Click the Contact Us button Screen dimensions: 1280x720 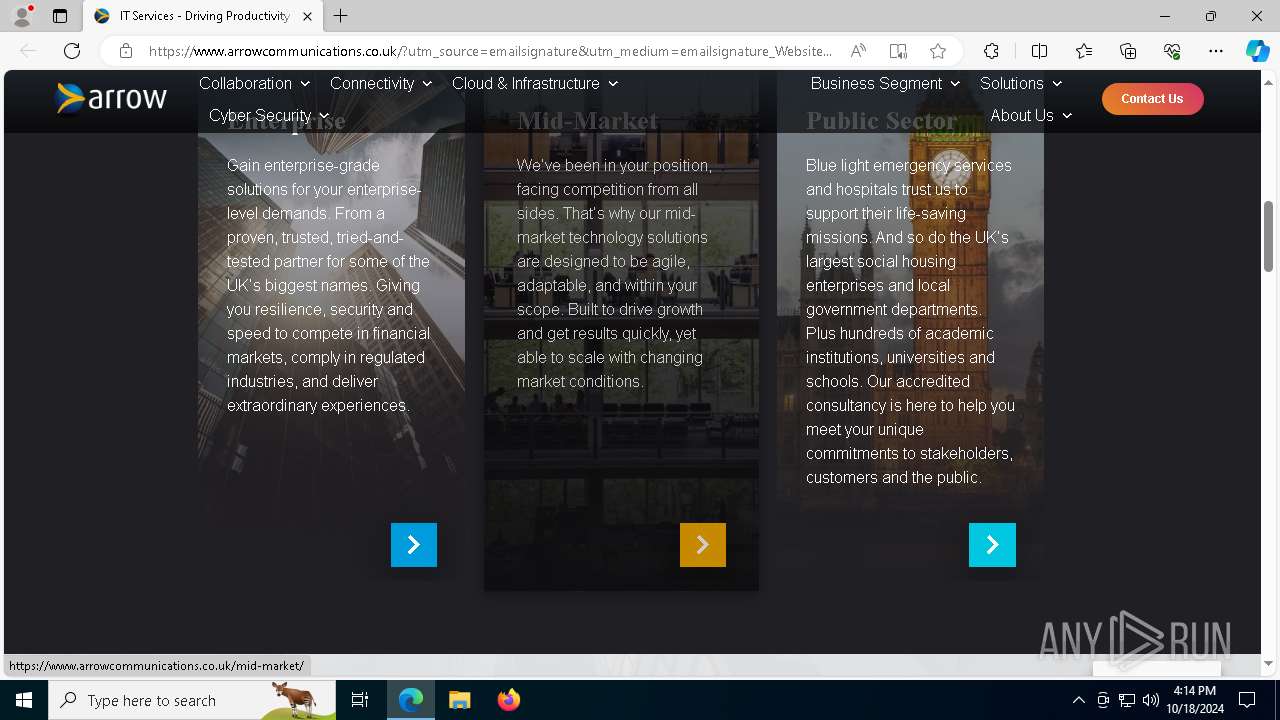tap(1152, 99)
